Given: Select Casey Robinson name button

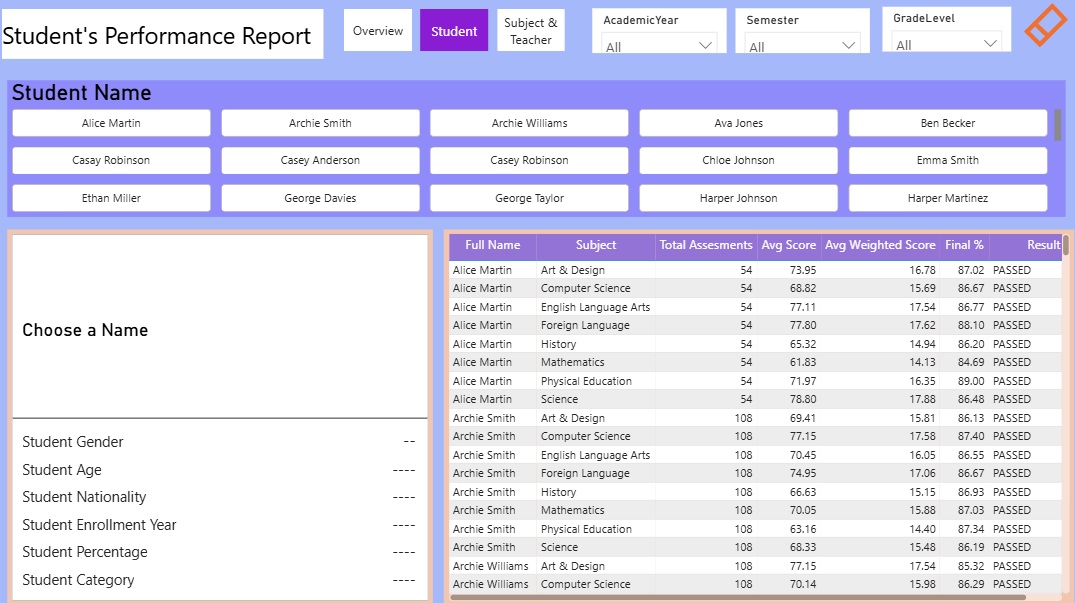Looking at the screenshot, I should [529, 160].
